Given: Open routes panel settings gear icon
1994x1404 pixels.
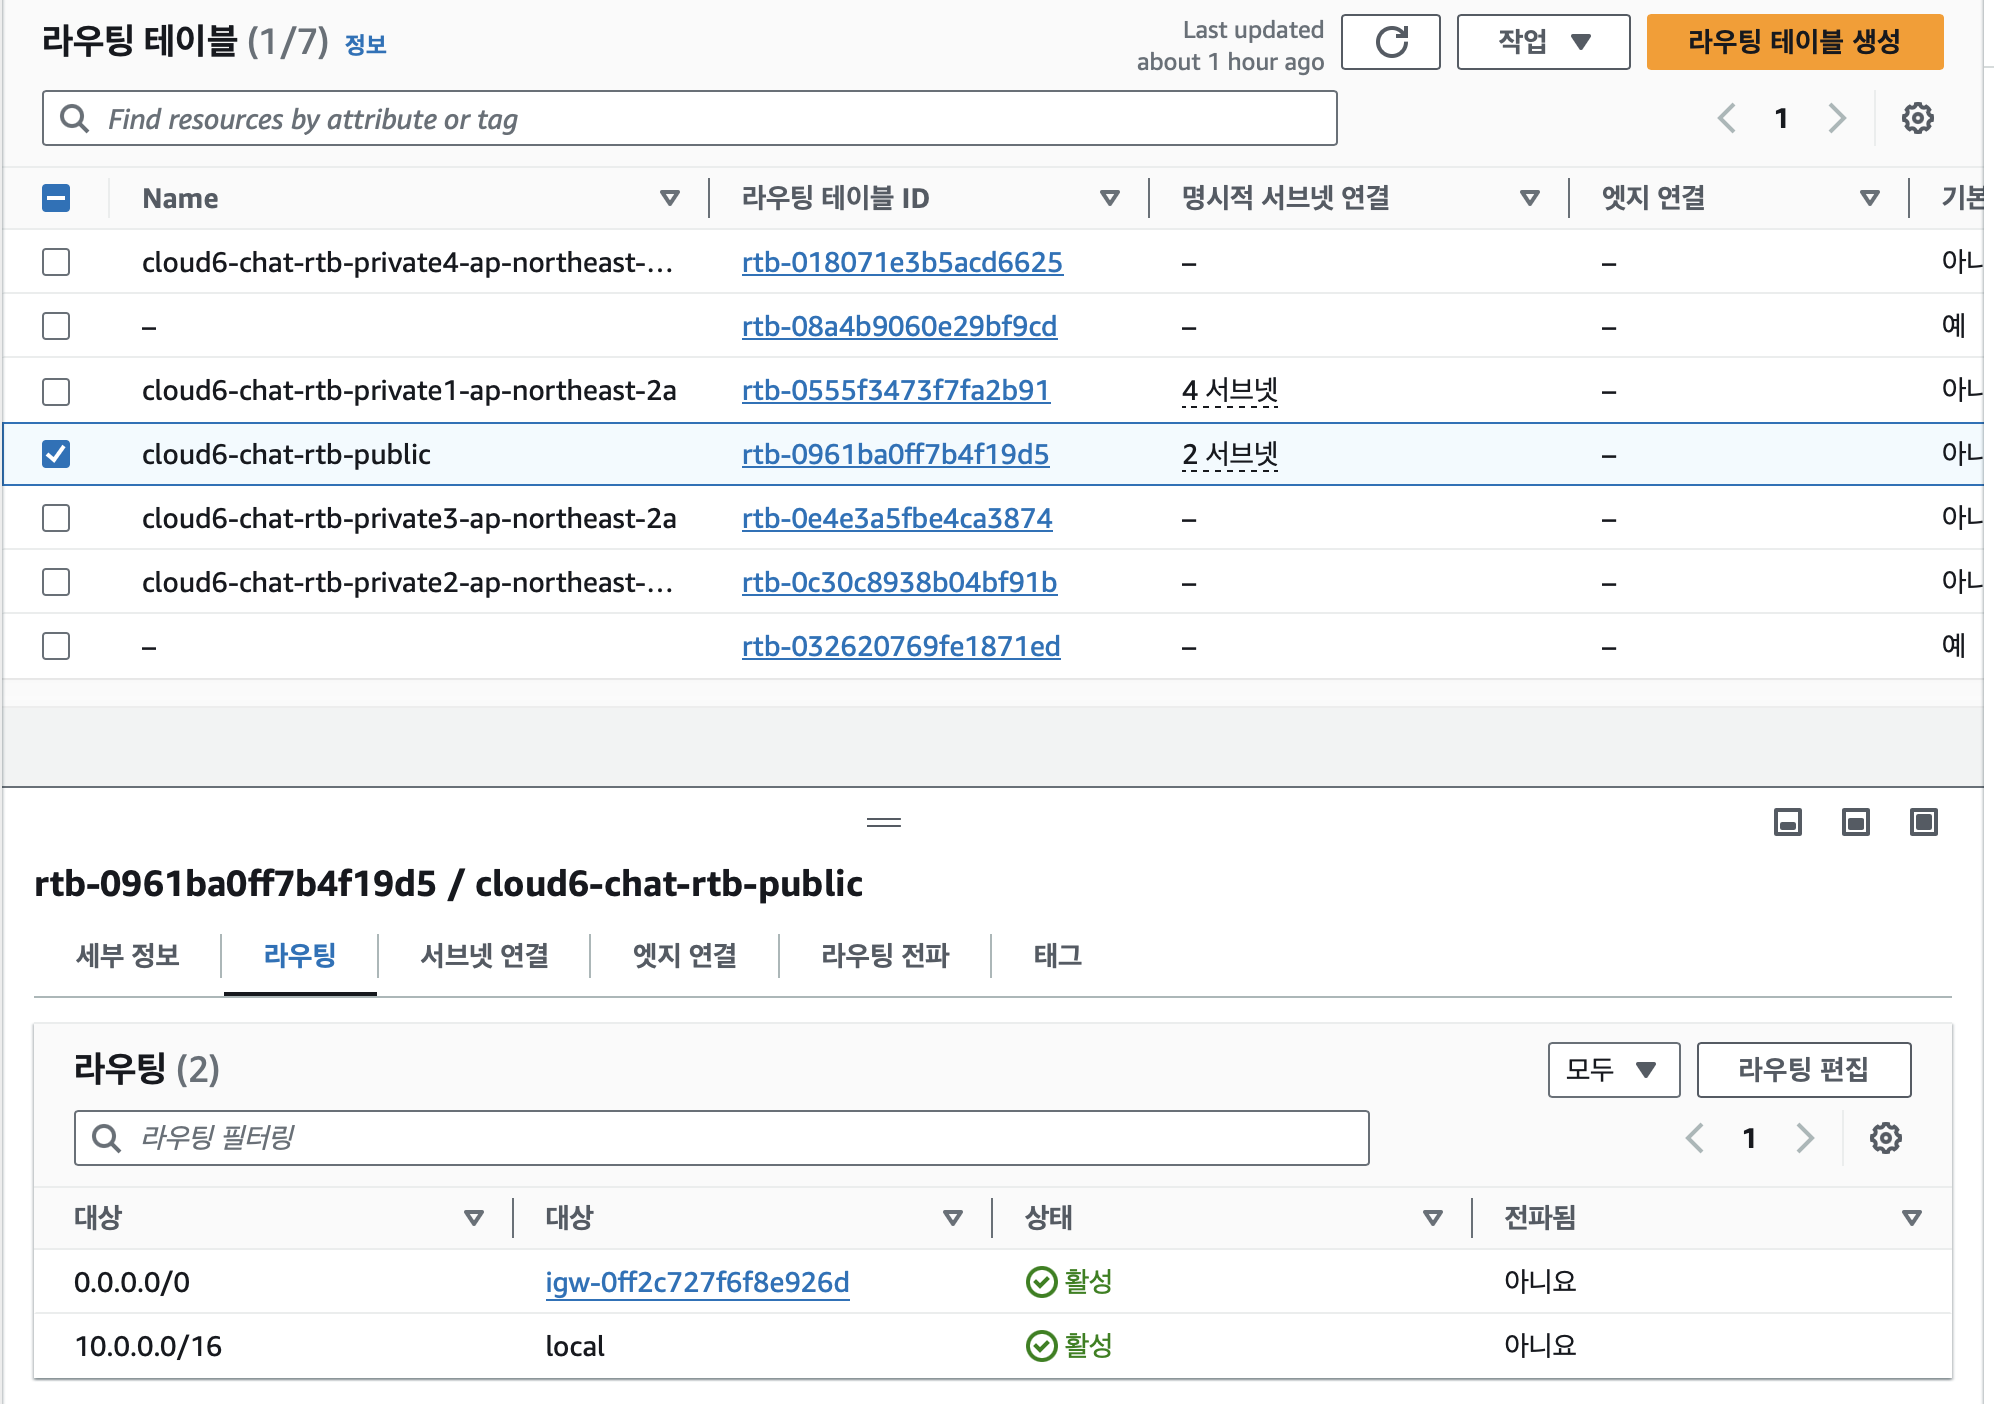Looking at the screenshot, I should (x=1885, y=1138).
